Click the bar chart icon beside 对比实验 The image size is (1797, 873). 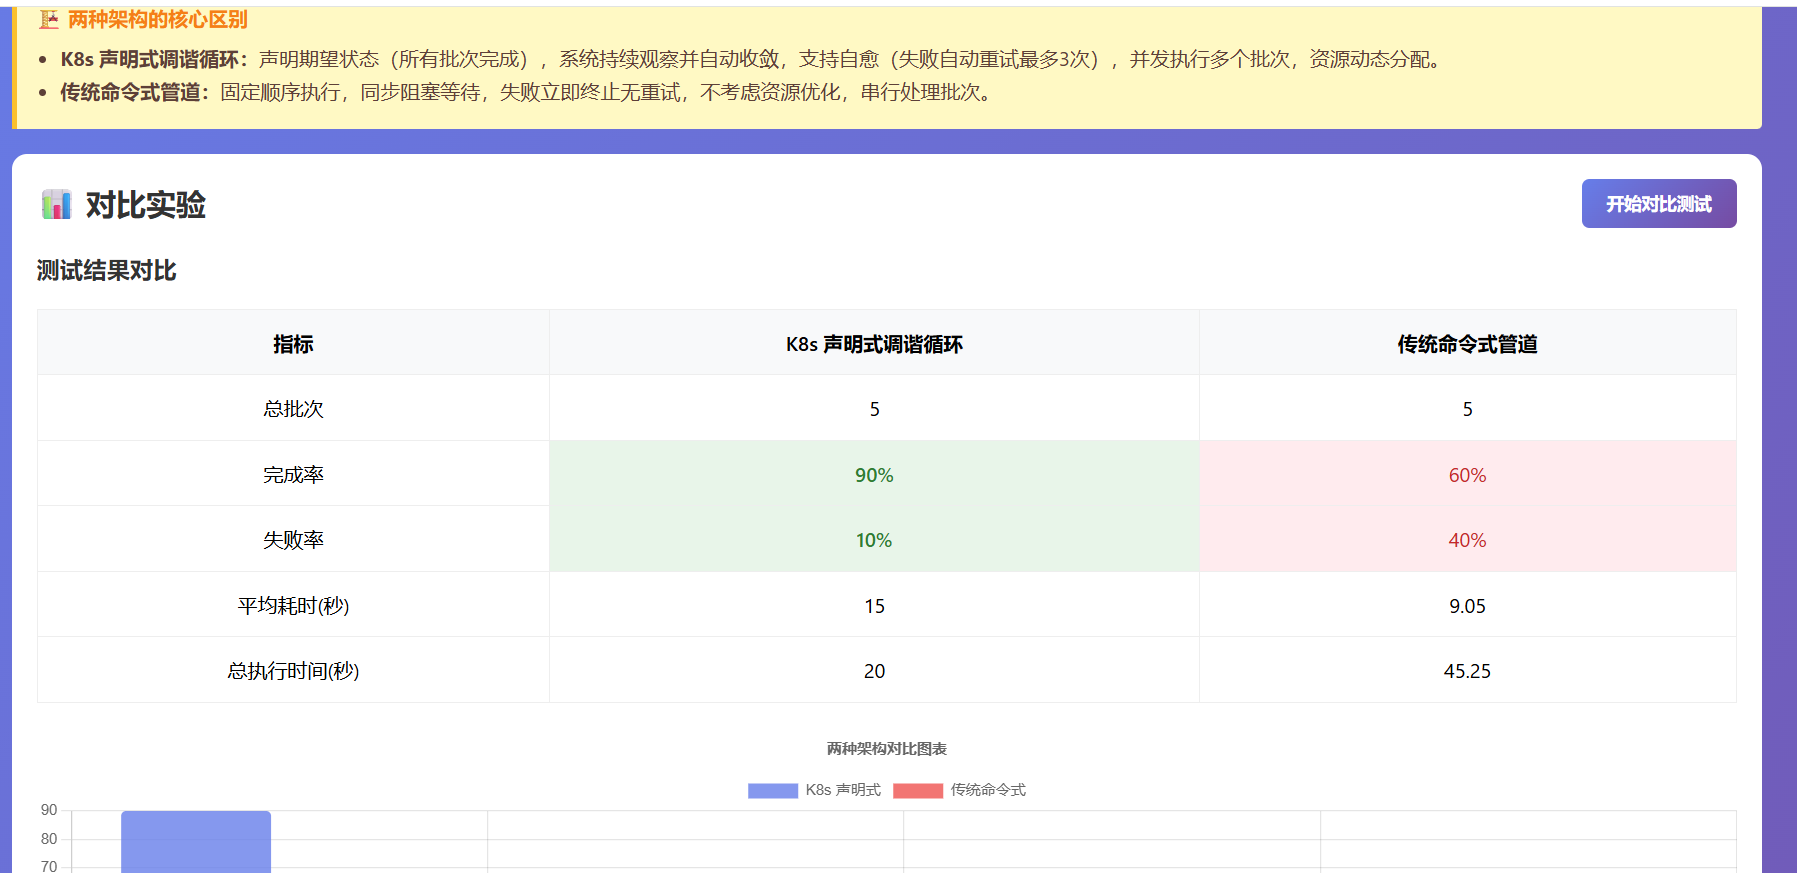[x=56, y=204]
